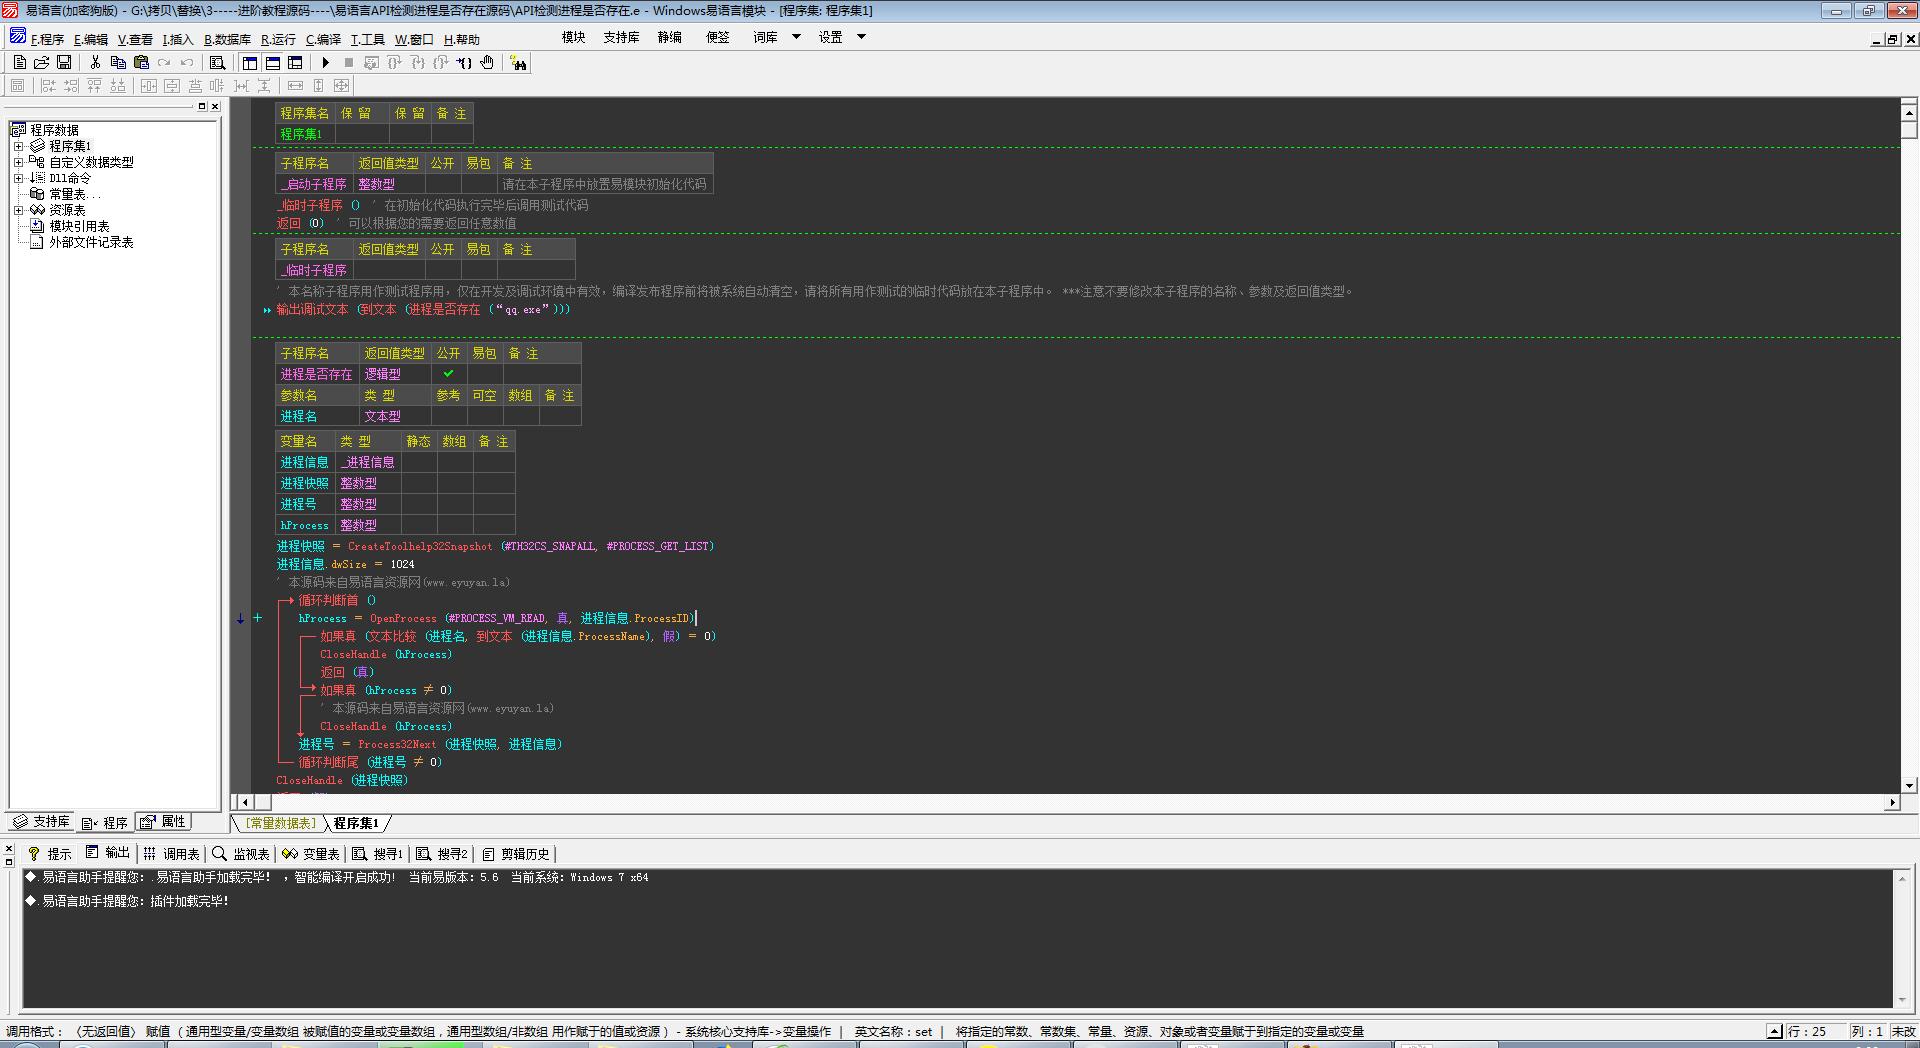Click the Paste clipboard icon
Screen dimensions: 1920x1048
coord(141,63)
